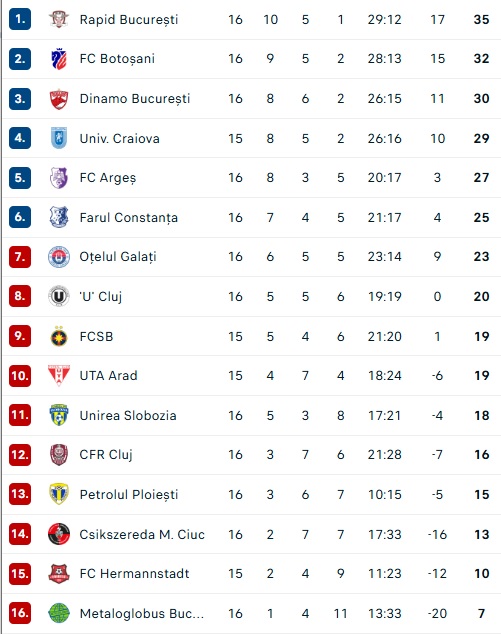
Task: Click the FC Botoșani team logo
Action: tap(59, 59)
